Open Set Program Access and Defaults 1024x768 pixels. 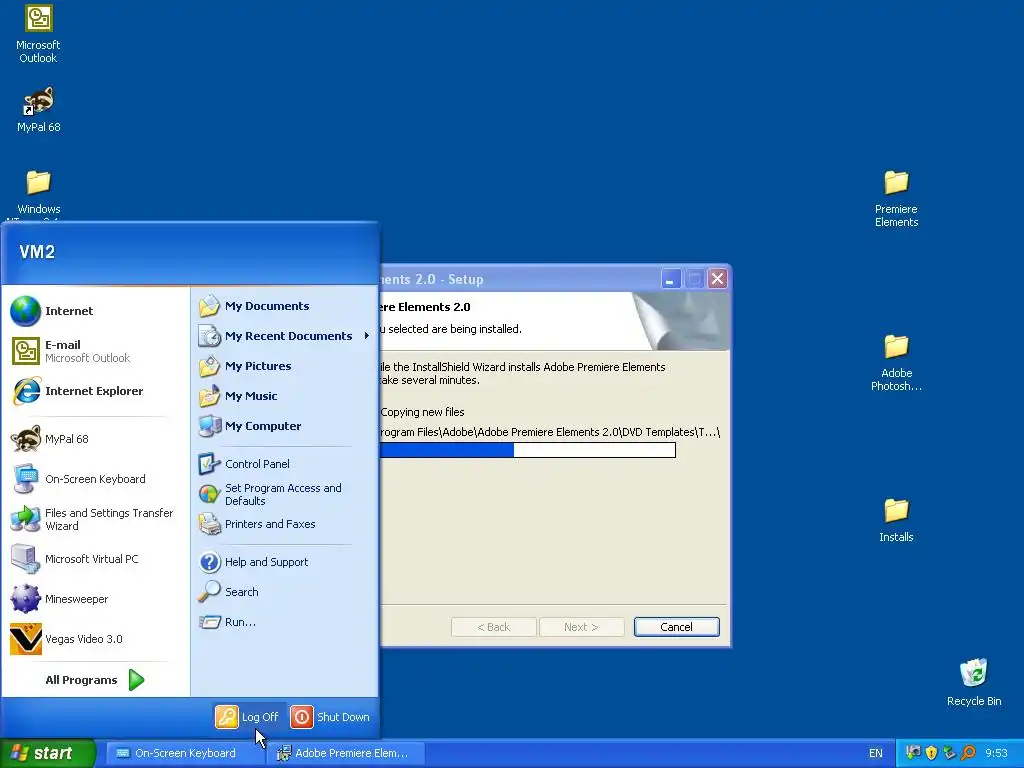[285, 494]
